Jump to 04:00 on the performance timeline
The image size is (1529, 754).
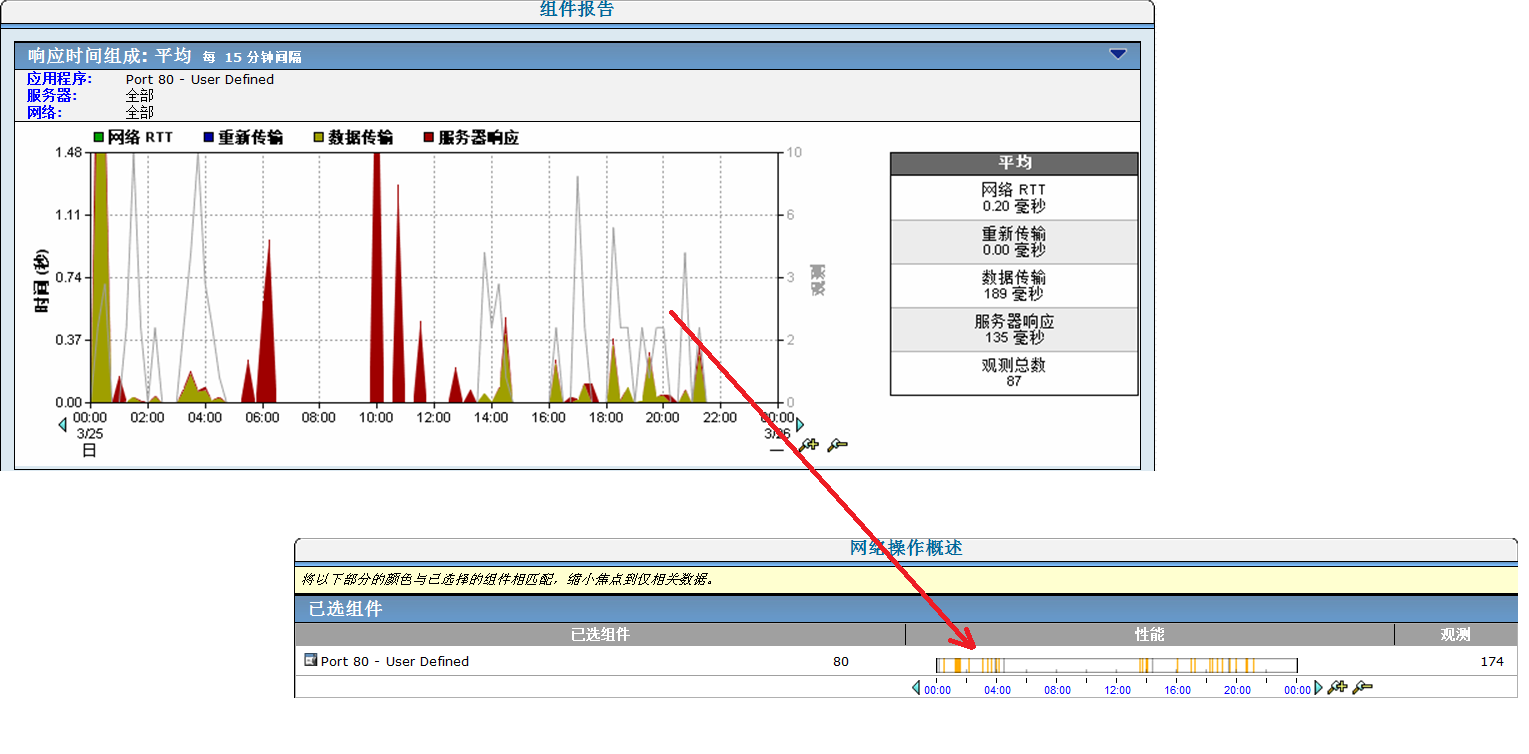pyautogui.click(x=997, y=690)
